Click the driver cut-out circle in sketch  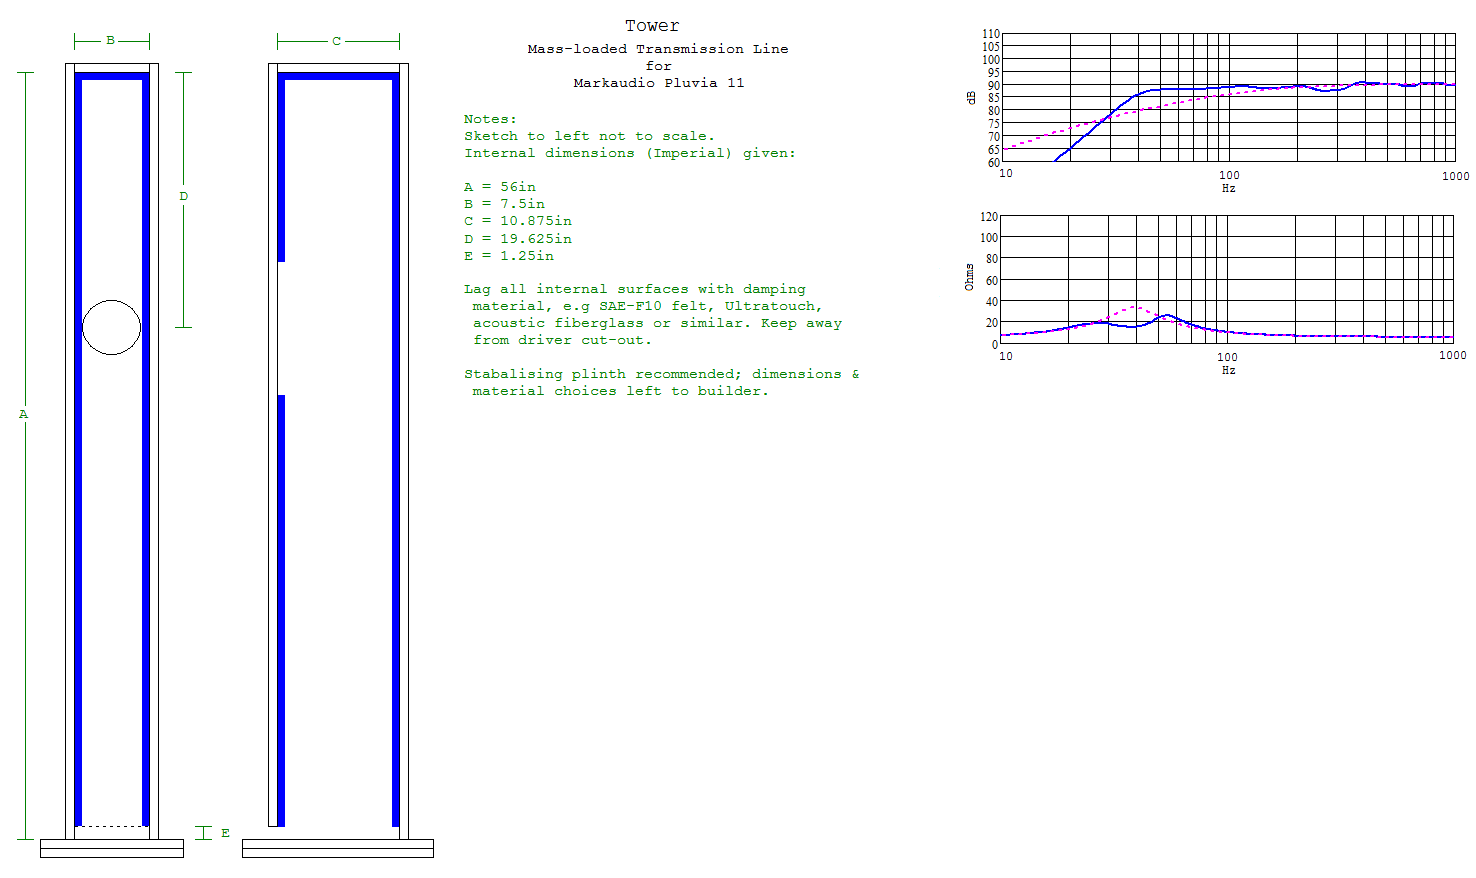[x=111, y=327]
